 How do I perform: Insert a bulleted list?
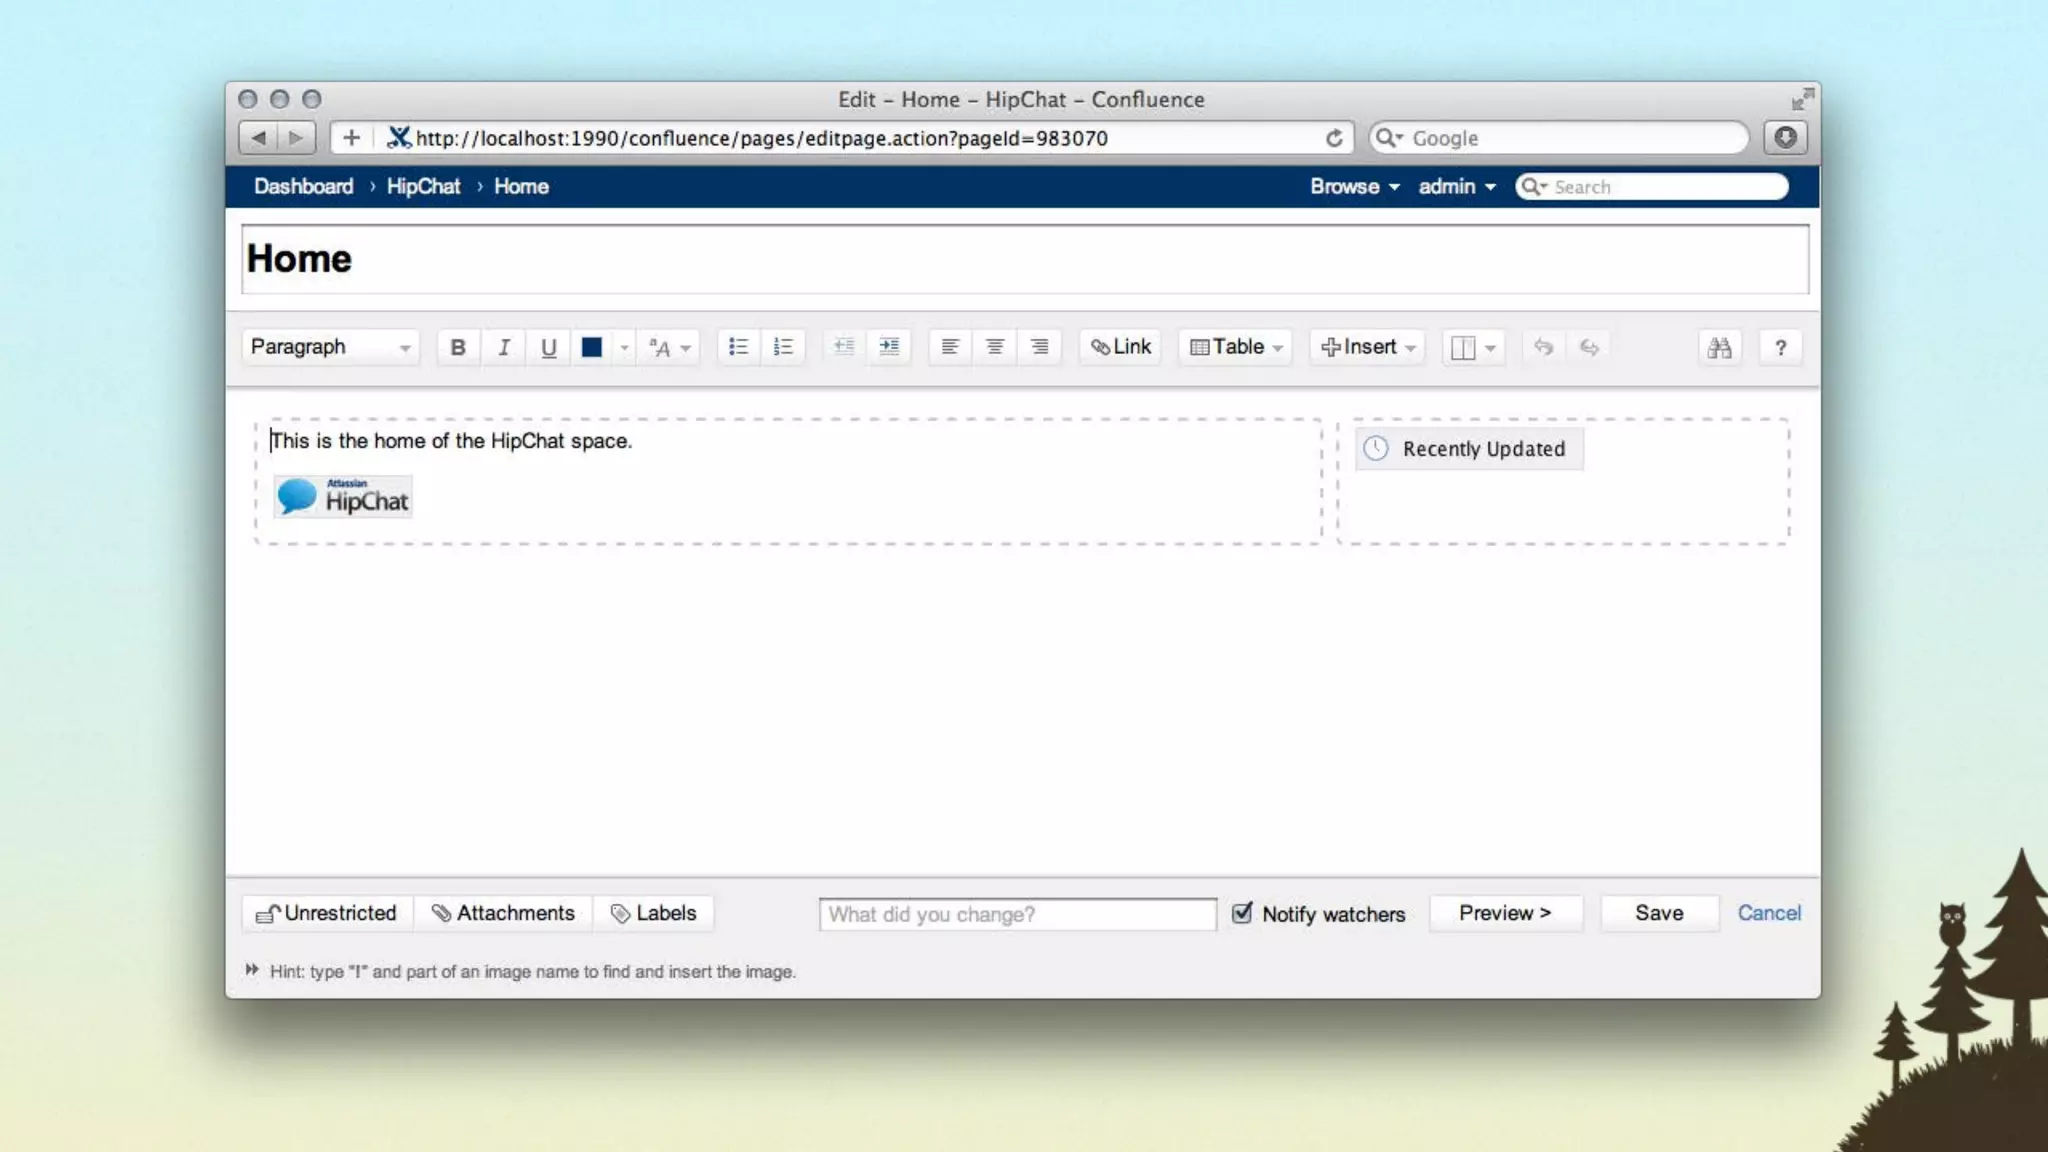coord(738,347)
